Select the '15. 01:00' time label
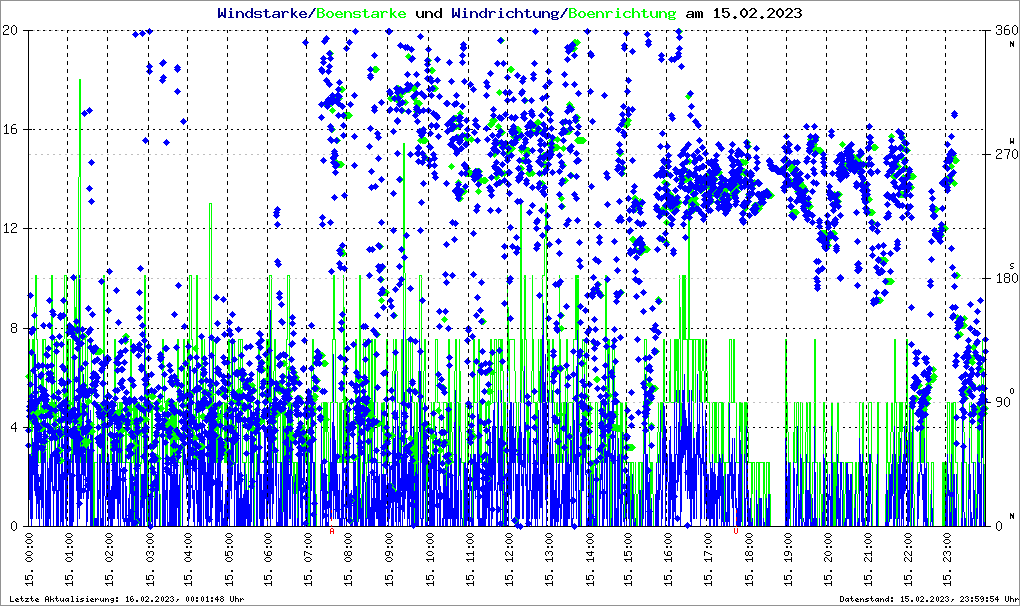This screenshot has height=606, width=1020. [x=70, y=560]
